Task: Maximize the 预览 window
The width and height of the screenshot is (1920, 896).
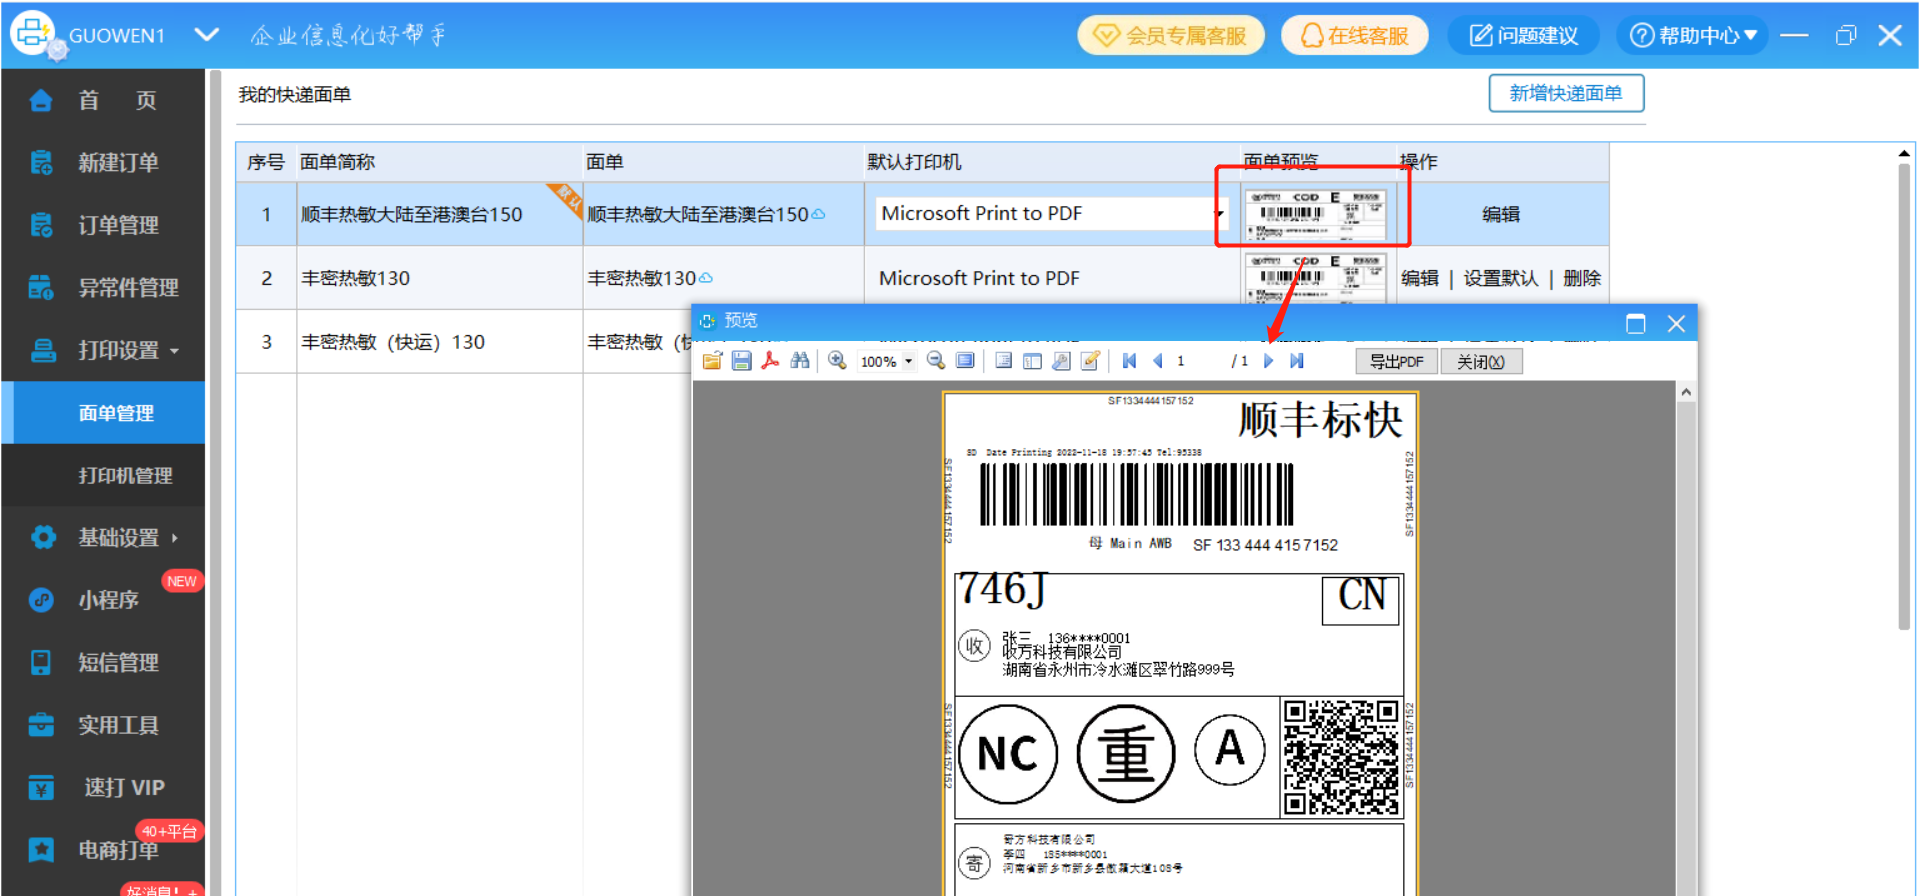Action: pos(1635,323)
